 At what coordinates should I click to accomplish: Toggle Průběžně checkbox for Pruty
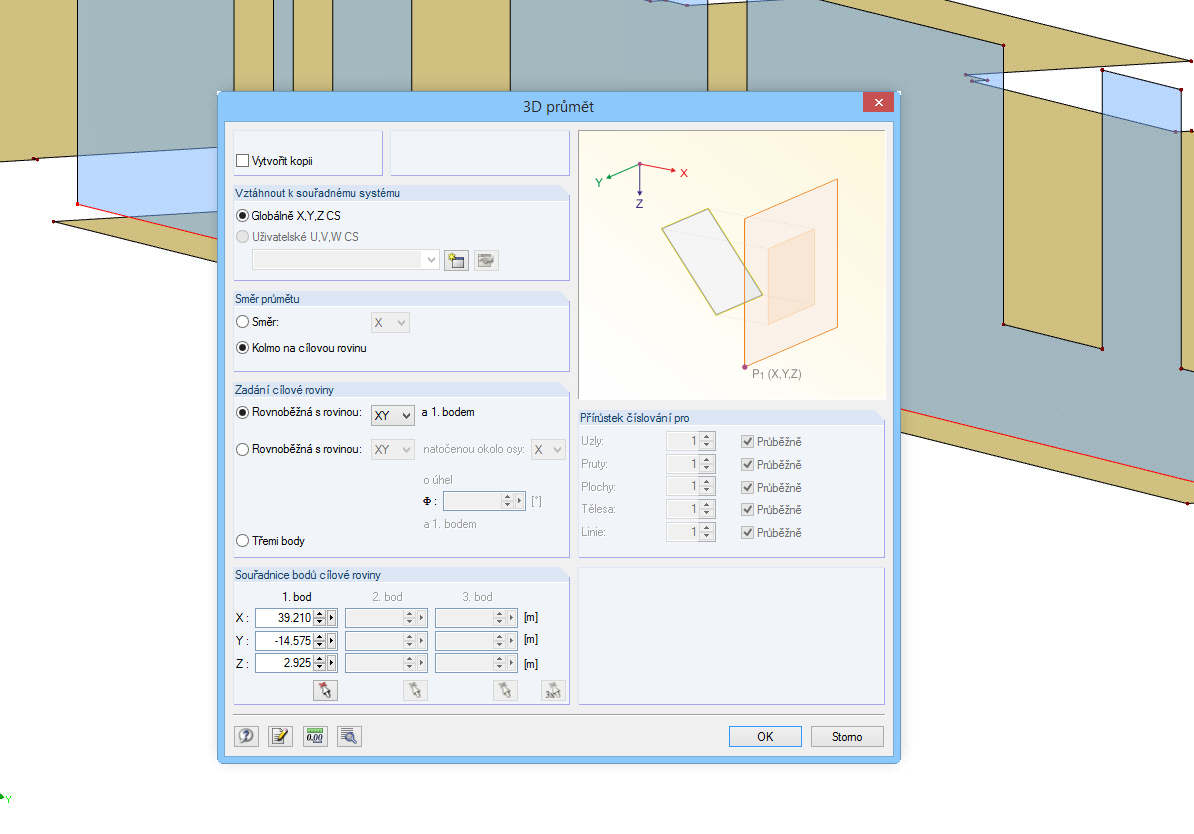click(748, 465)
